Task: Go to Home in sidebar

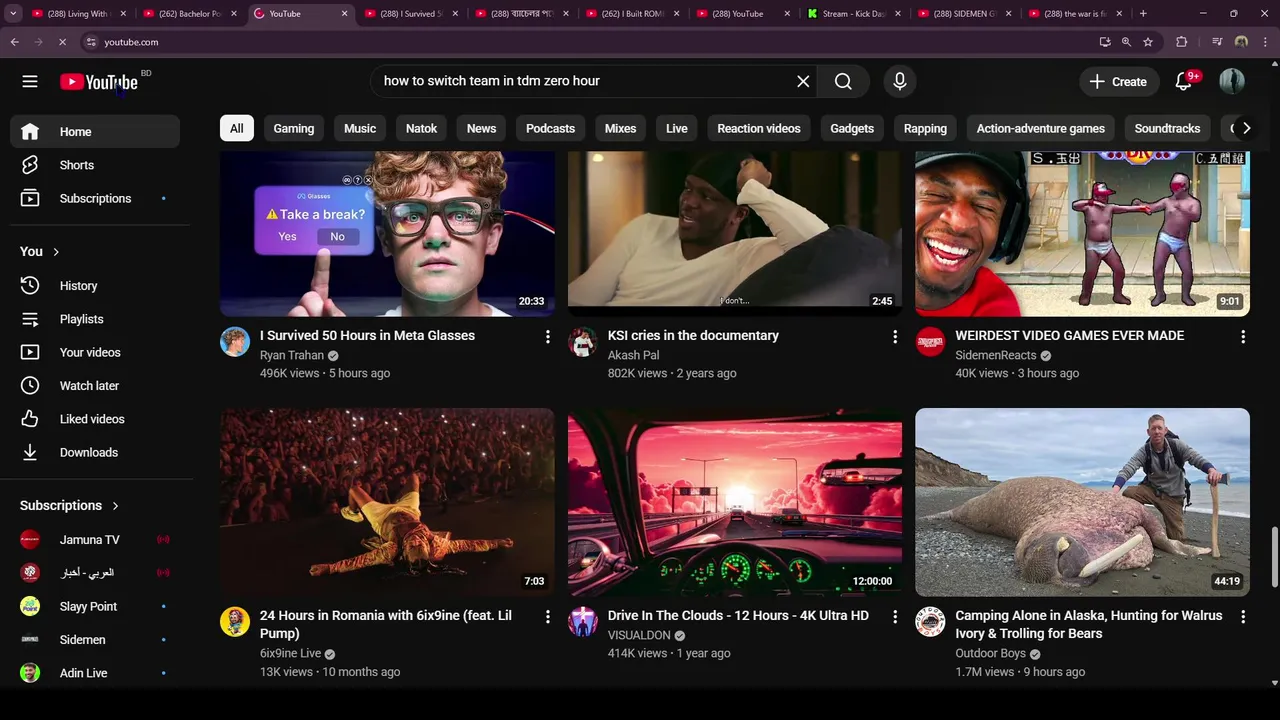Action: pyautogui.click(x=95, y=132)
